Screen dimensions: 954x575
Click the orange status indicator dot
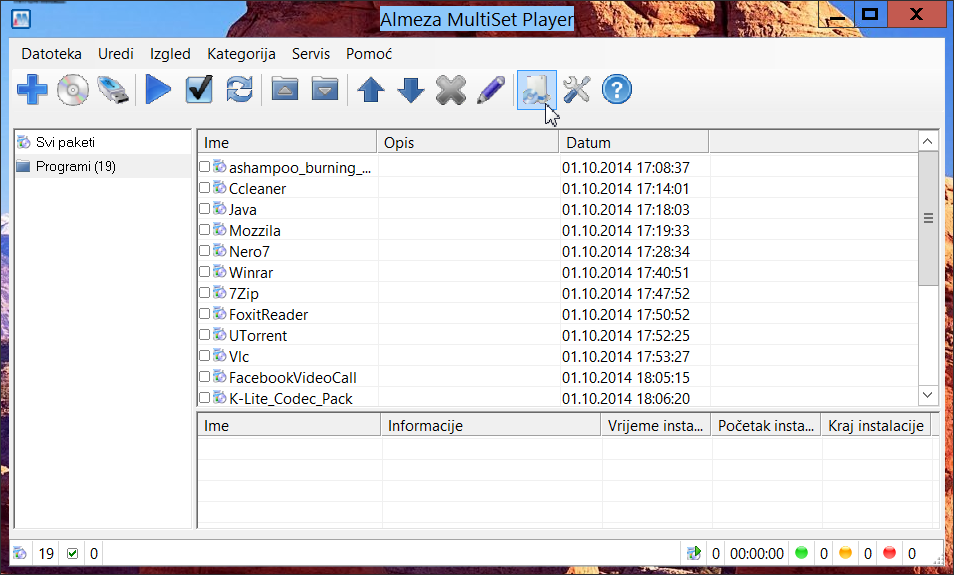point(845,552)
